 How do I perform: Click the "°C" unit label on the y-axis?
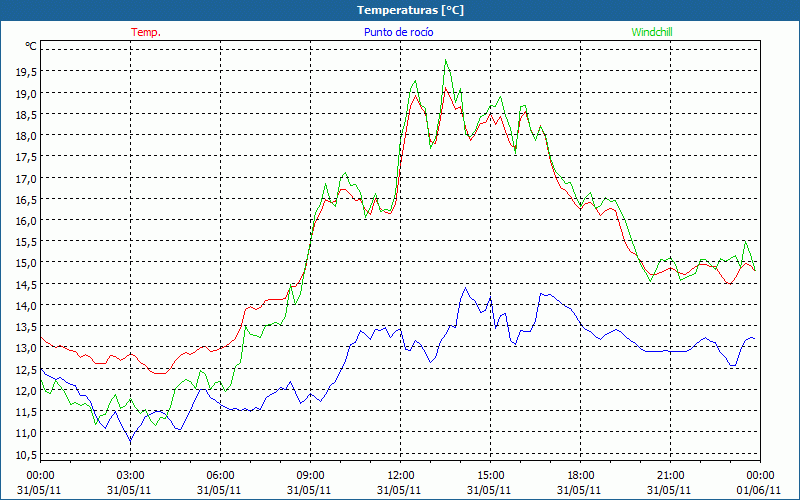point(31,46)
